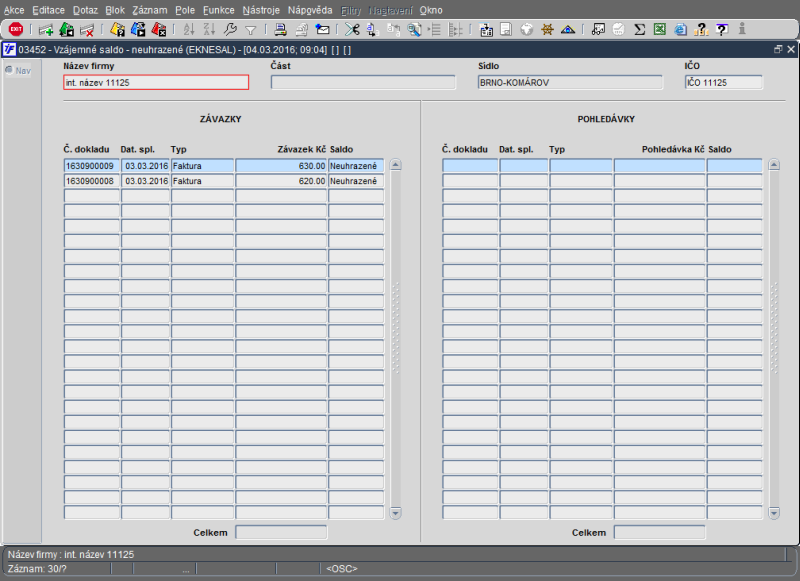
Task: Click the Část input field
Action: click(363, 83)
